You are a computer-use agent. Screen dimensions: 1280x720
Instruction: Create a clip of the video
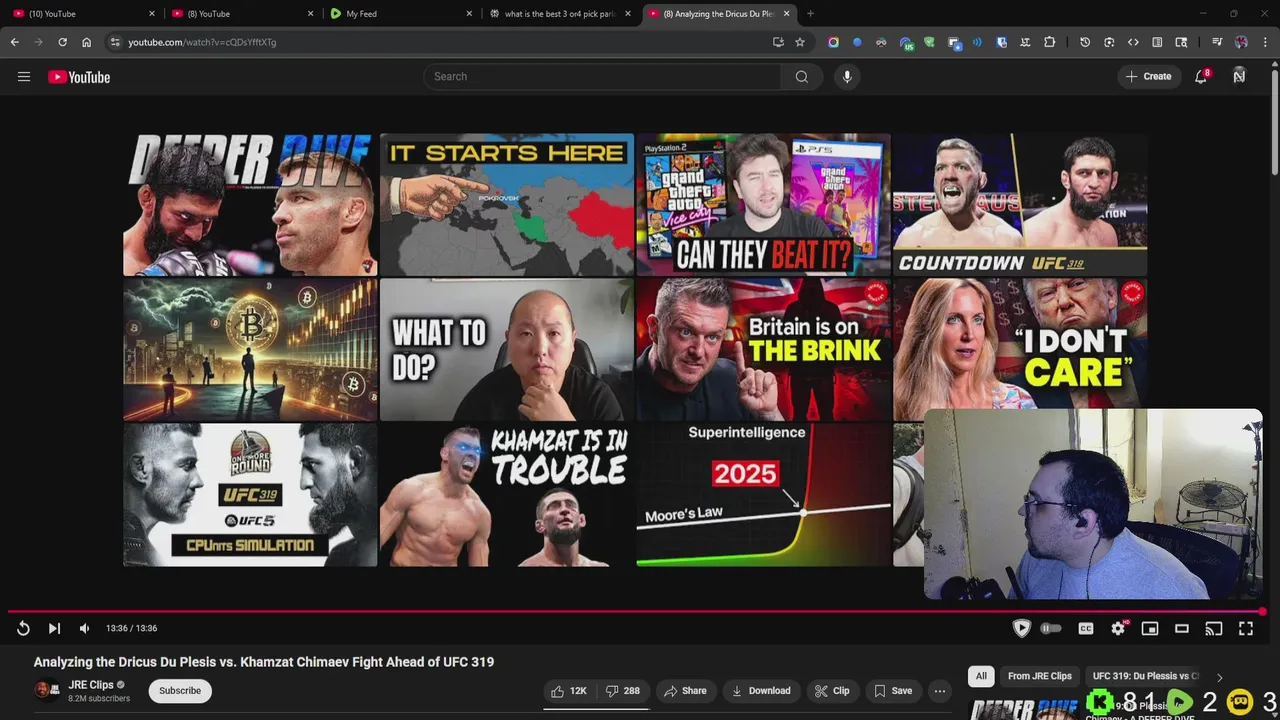pos(832,691)
